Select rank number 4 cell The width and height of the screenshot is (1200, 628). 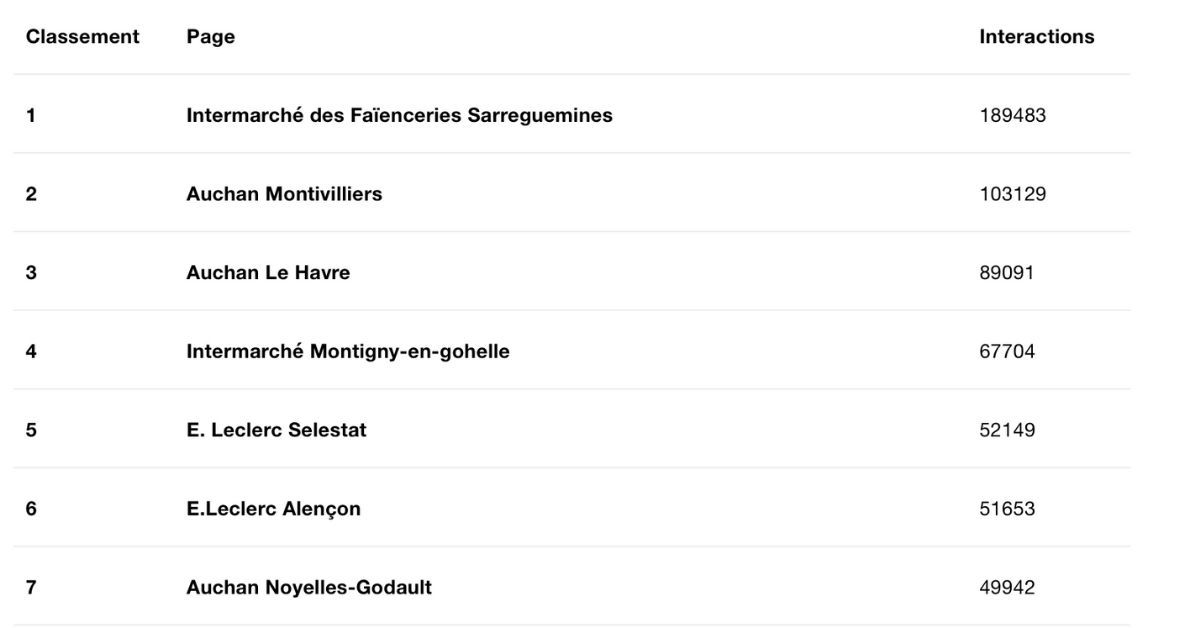click(31, 351)
